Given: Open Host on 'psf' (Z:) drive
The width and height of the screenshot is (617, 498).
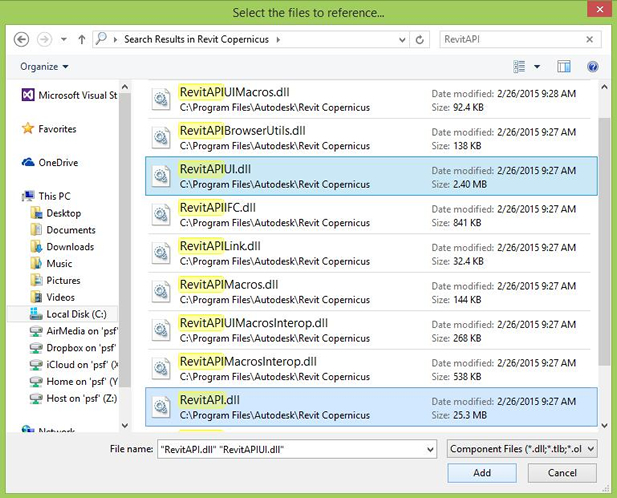Looking at the screenshot, I should click(x=74, y=398).
